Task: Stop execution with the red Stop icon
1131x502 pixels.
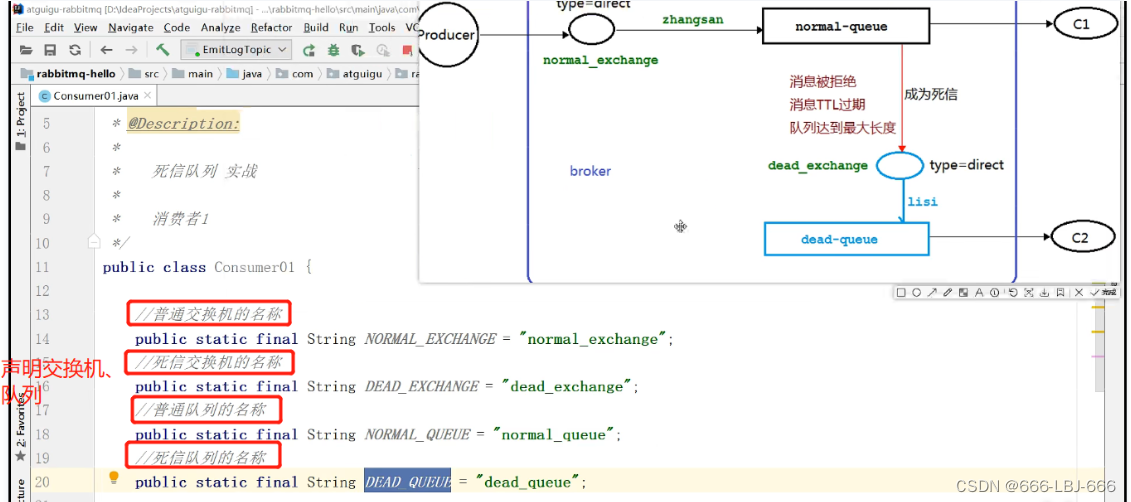Action: point(407,50)
